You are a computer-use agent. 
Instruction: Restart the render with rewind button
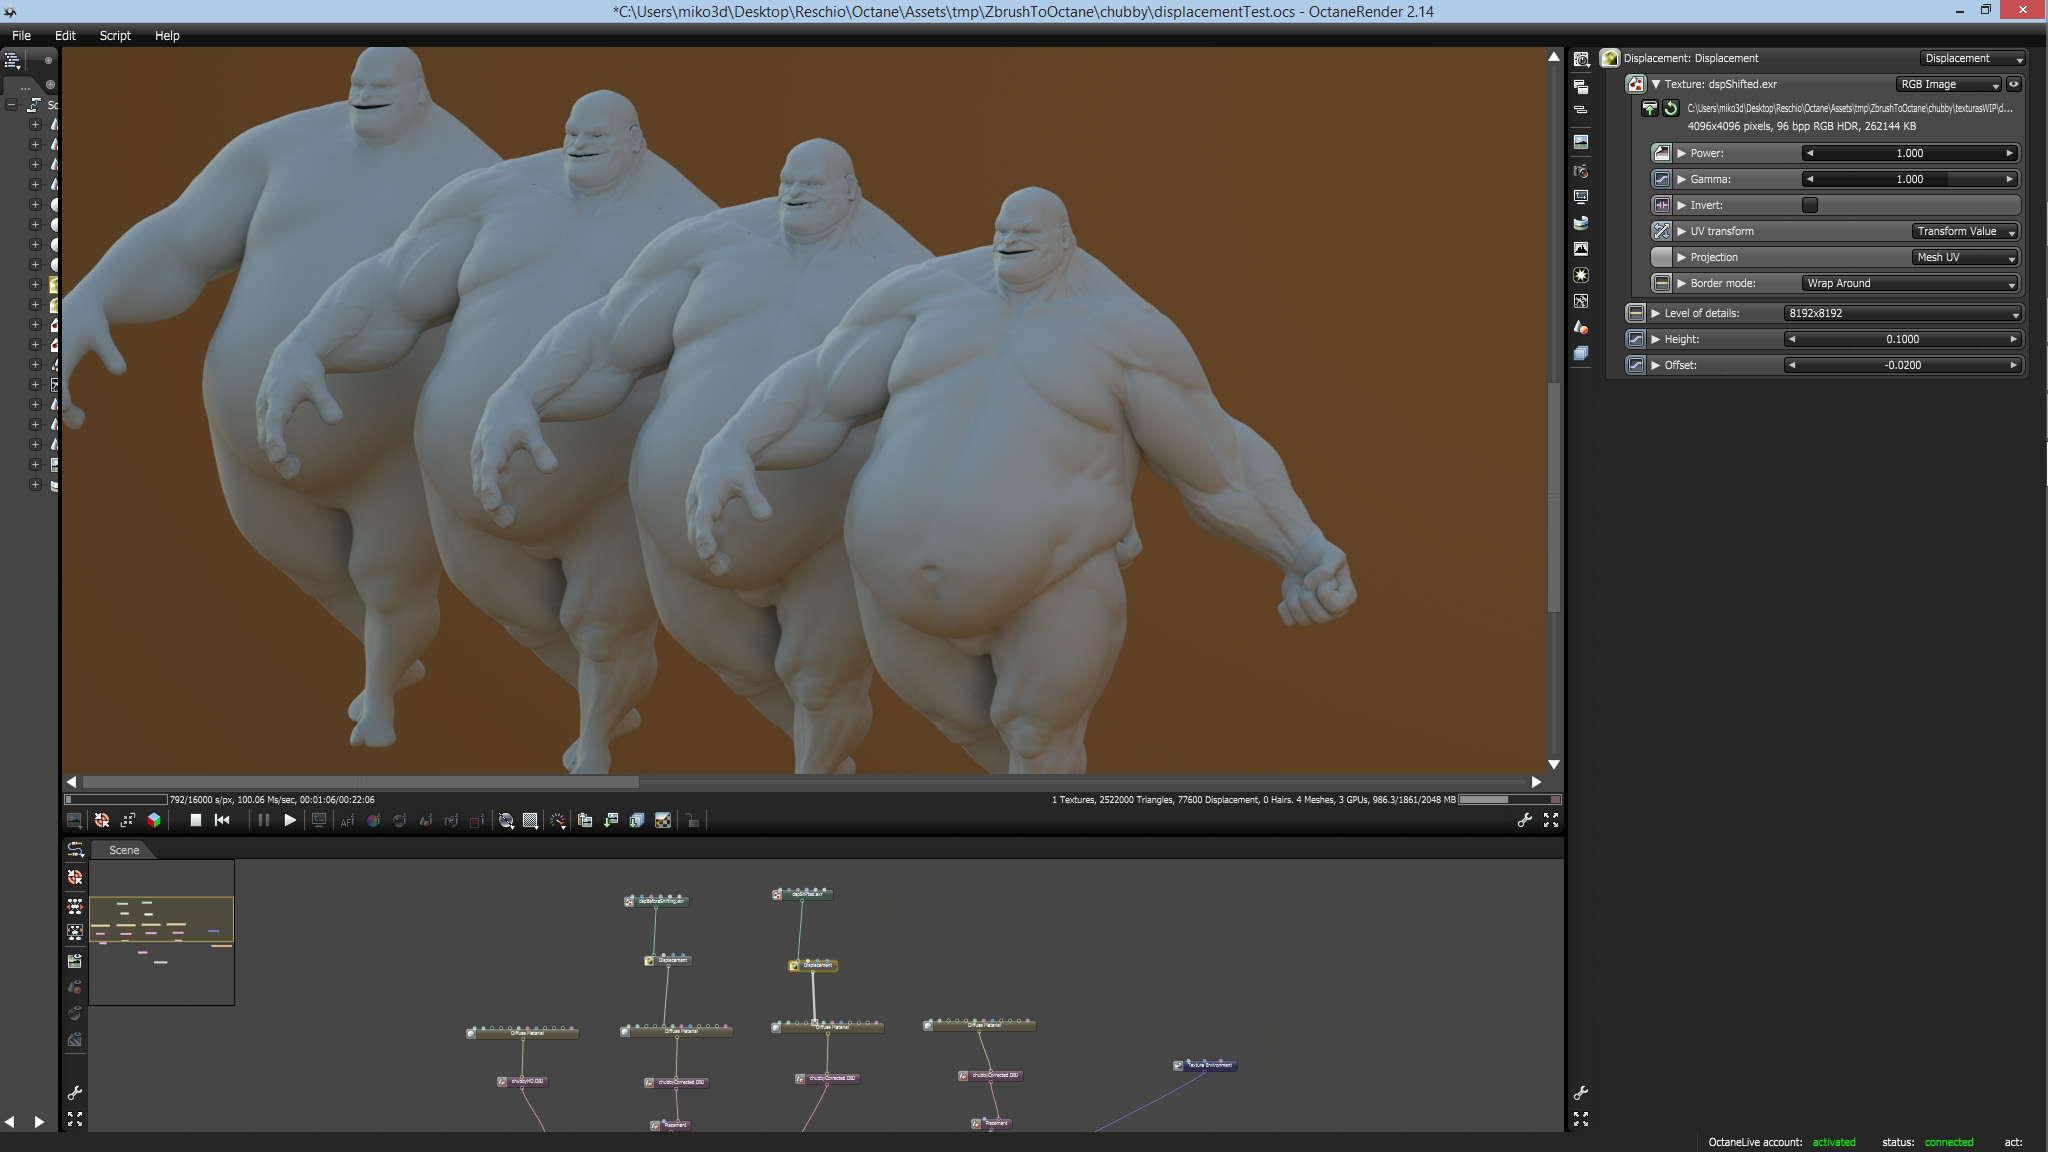pyautogui.click(x=222, y=820)
